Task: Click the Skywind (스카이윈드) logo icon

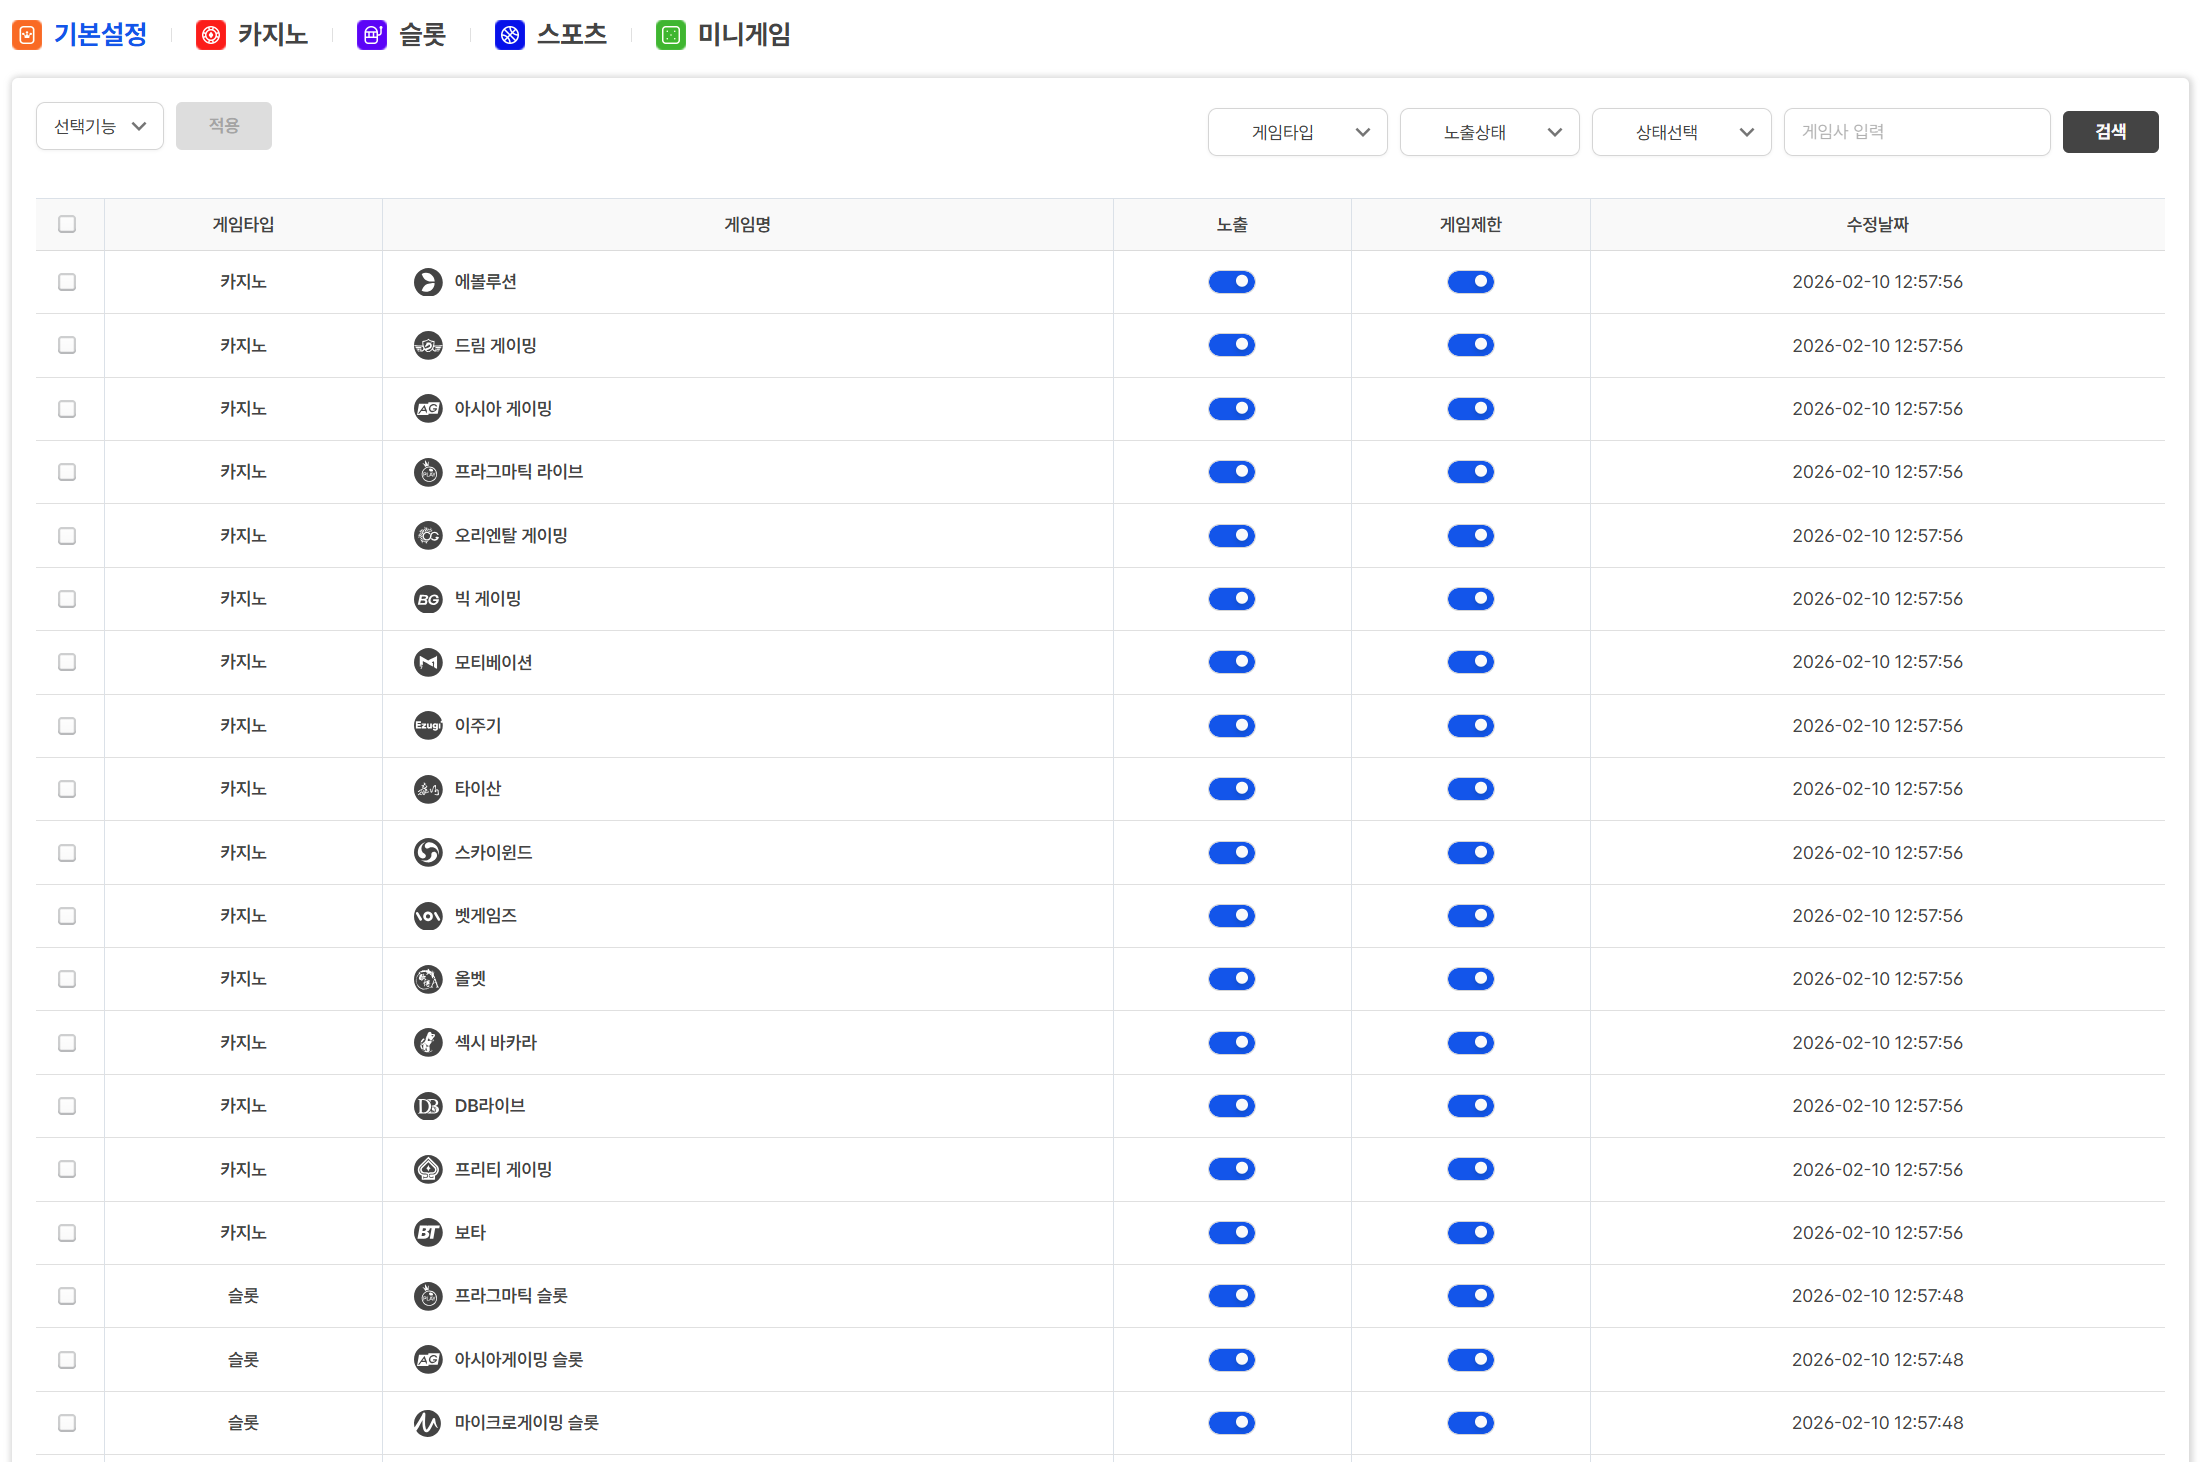Action: 428,853
